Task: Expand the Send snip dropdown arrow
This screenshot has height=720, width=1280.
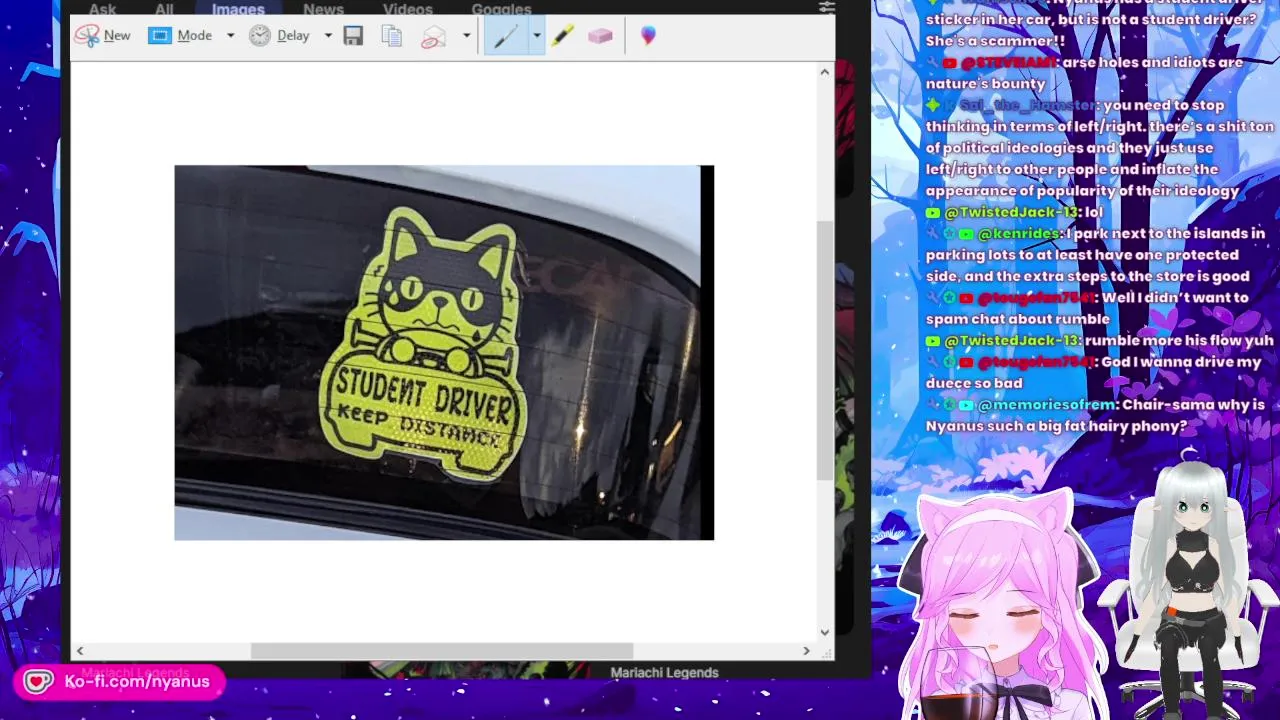Action: click(x=466, y=35)
